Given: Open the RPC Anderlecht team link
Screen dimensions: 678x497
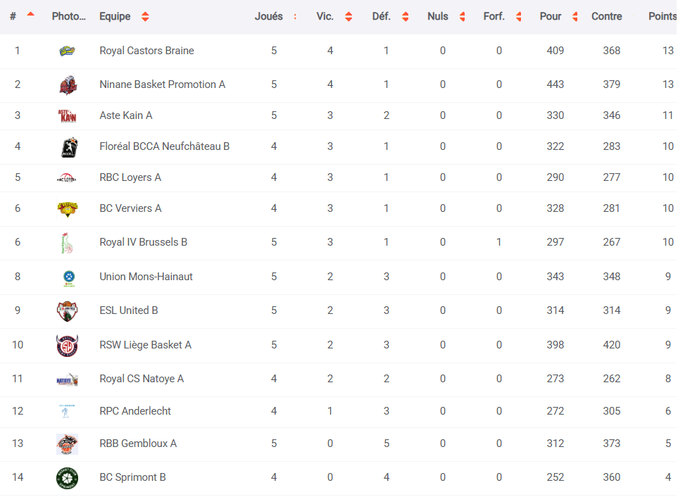Looking at the screenshot, I should coord(135,411).
